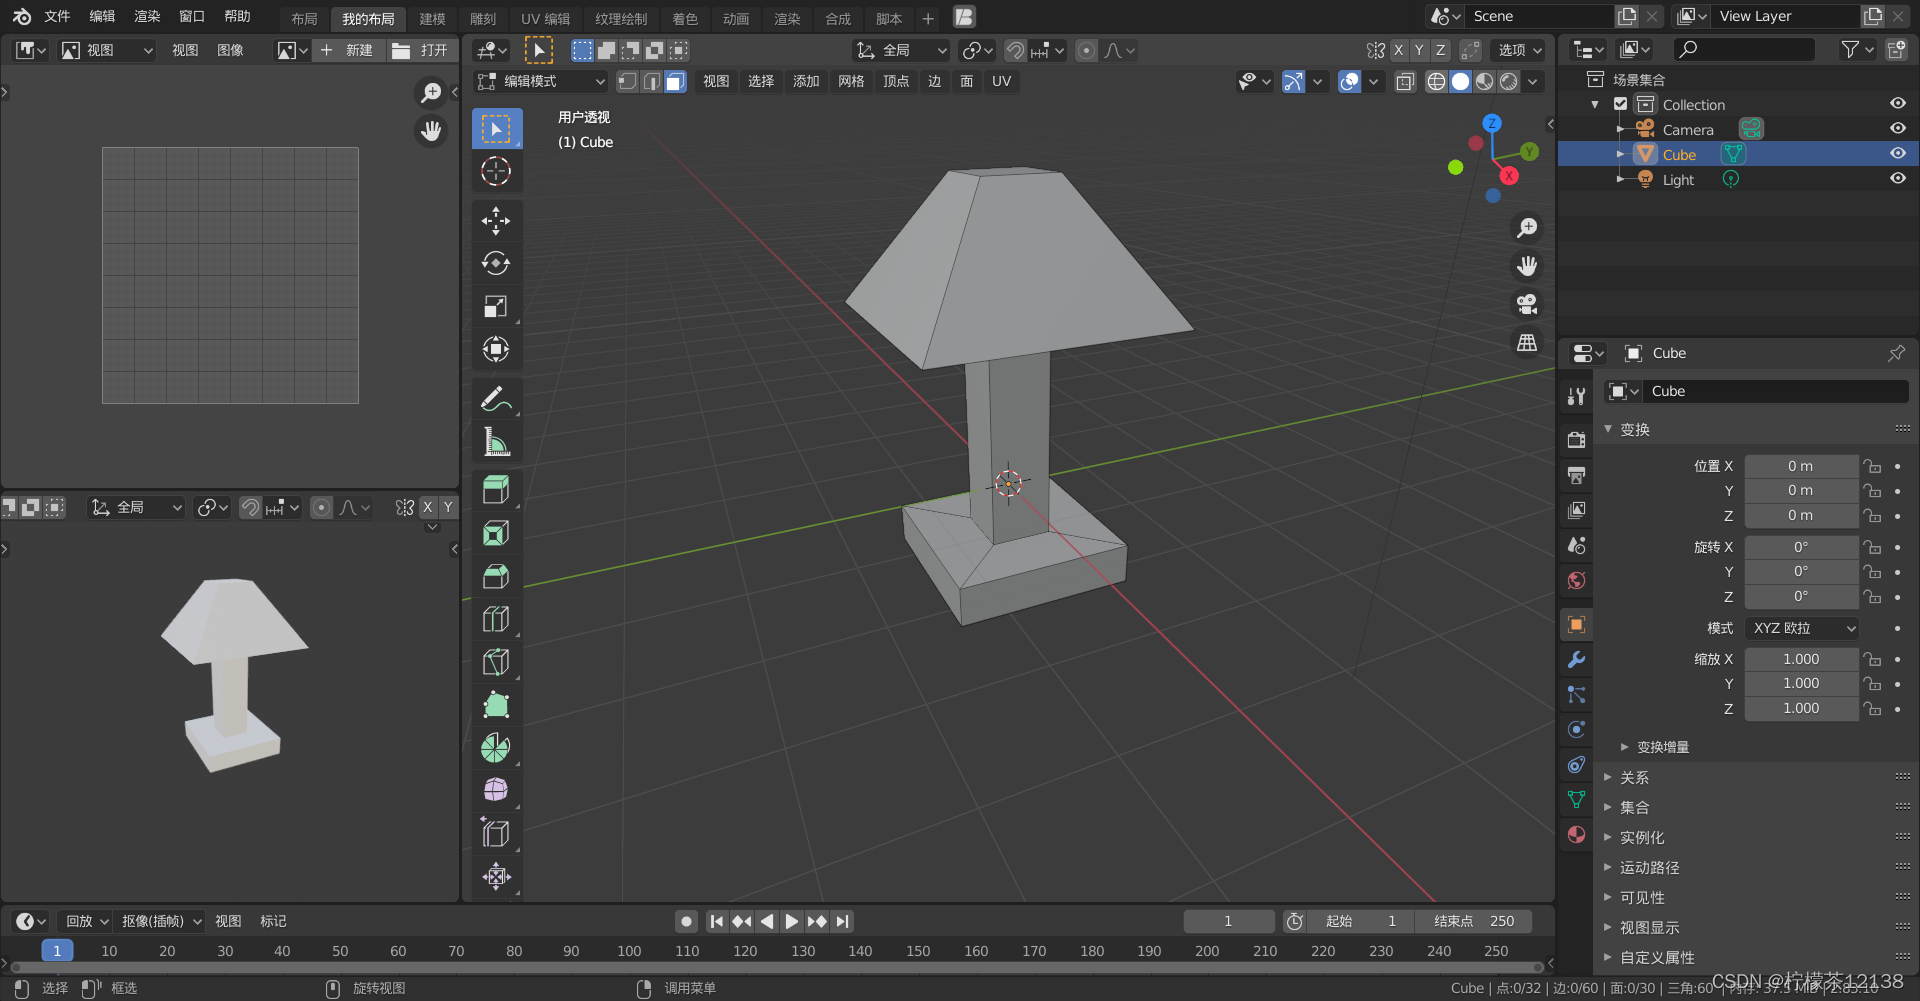1920x1001 pixels.
Task: Click the viewport pan hand icon
Action: (x=1527, y=266)
